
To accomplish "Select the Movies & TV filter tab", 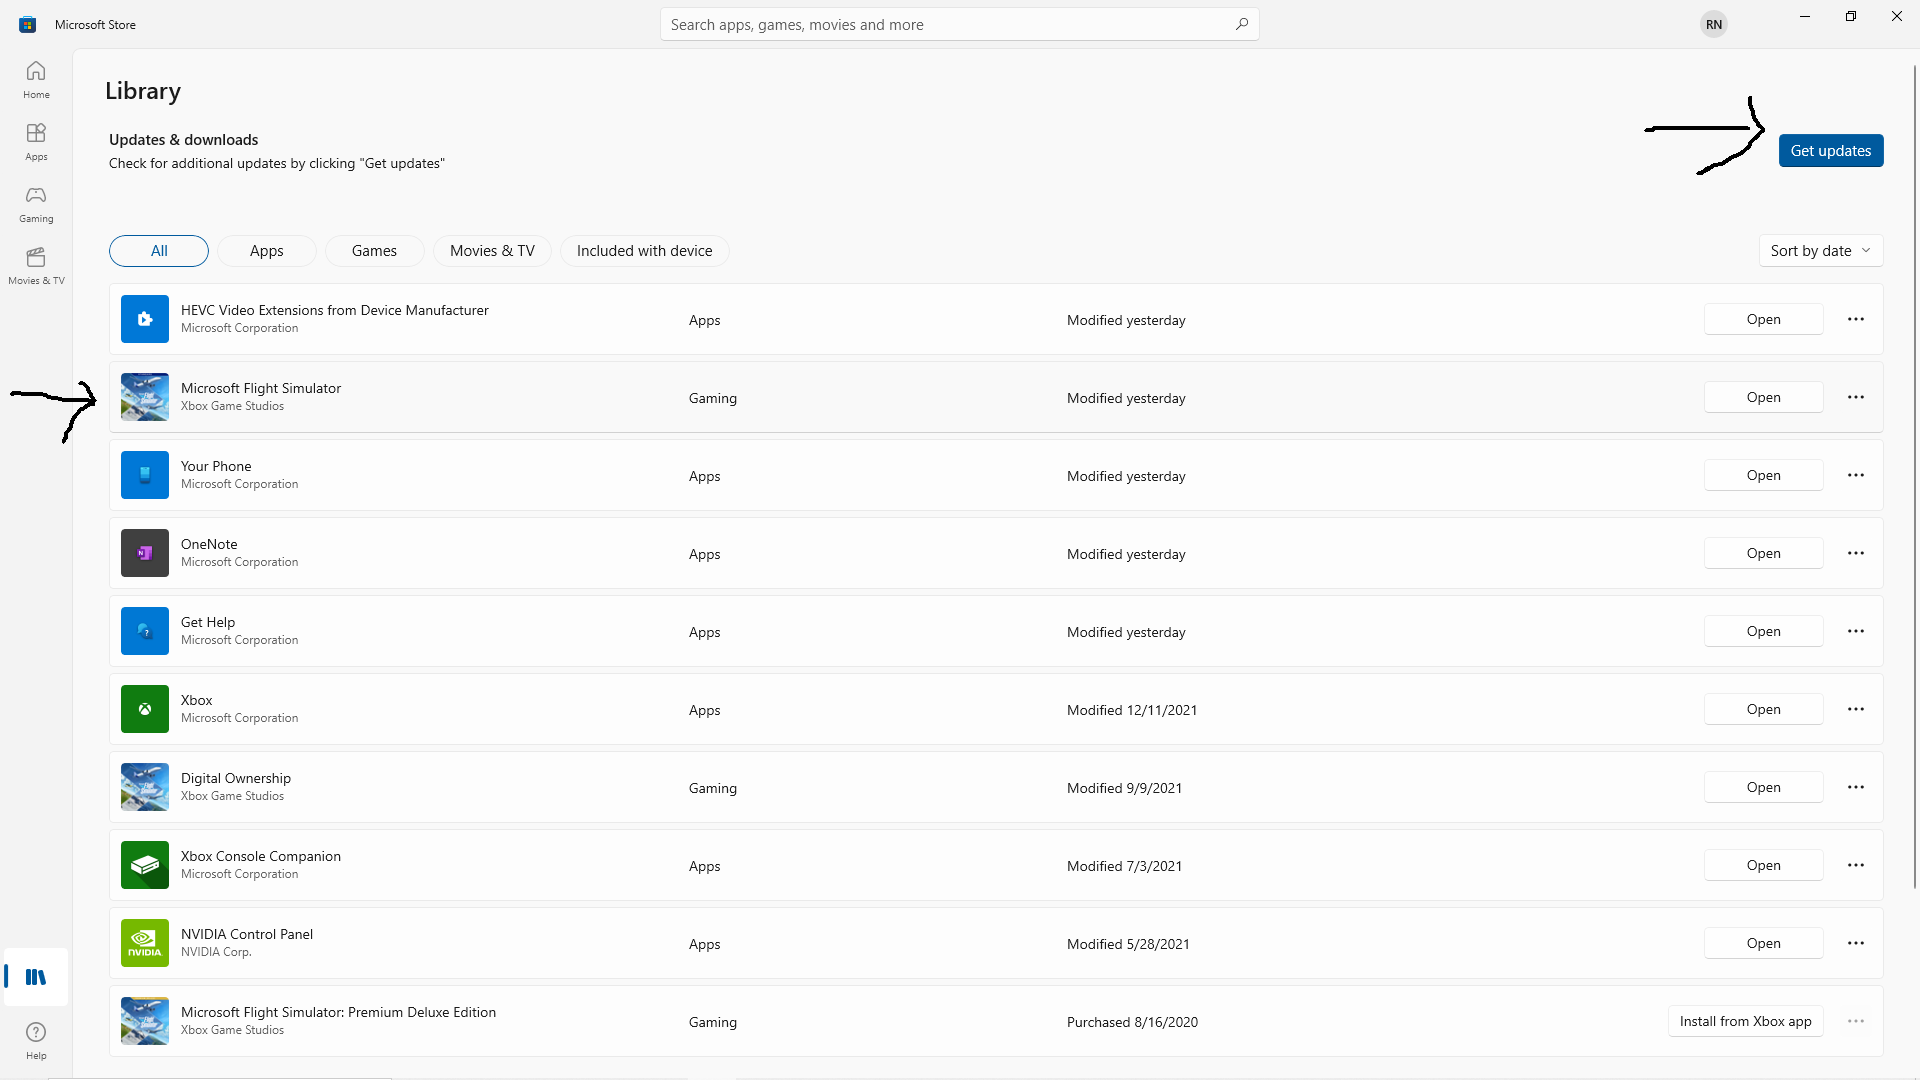I will [492, 251].
